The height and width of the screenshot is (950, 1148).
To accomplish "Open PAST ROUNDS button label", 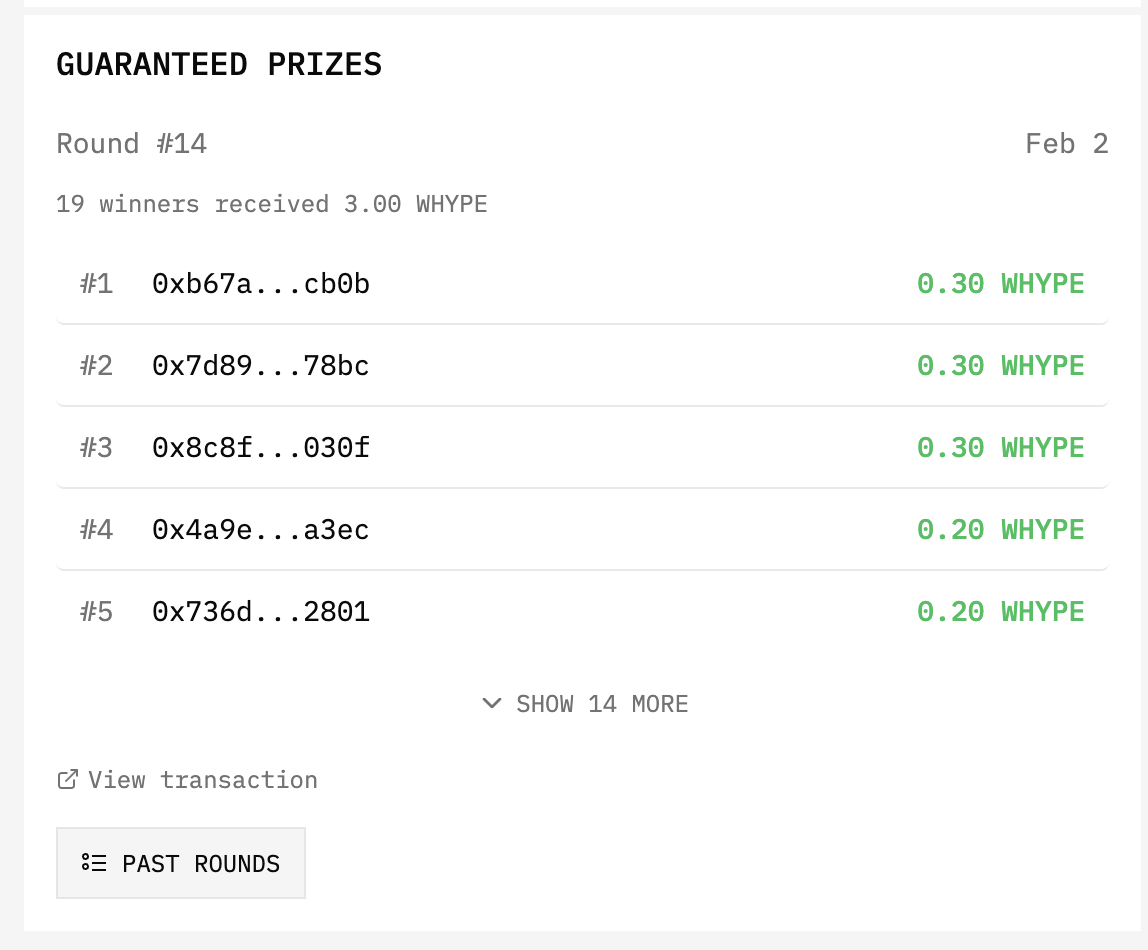I will click(x=201, y=863).
